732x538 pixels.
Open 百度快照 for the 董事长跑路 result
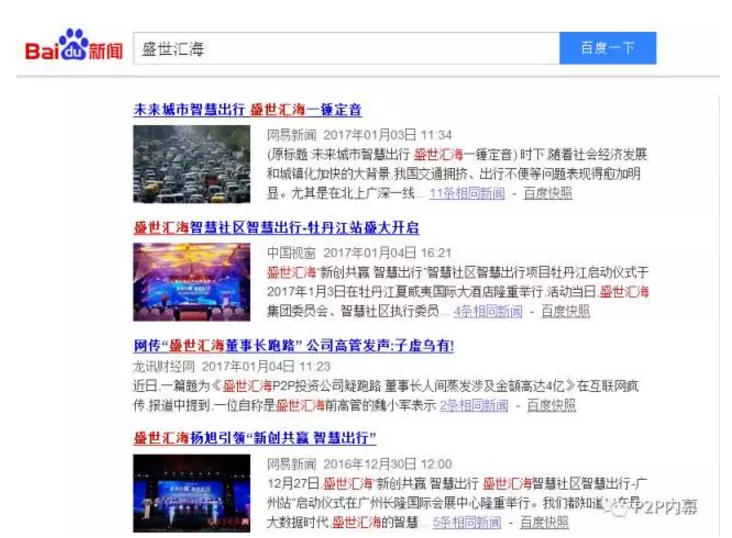click(x=551, y=405)
